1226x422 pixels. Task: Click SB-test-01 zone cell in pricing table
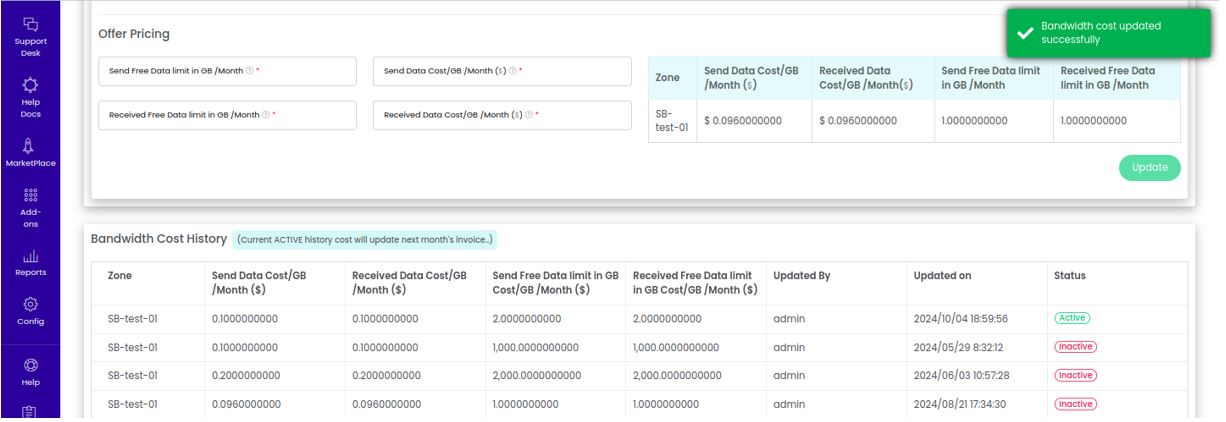671,121
